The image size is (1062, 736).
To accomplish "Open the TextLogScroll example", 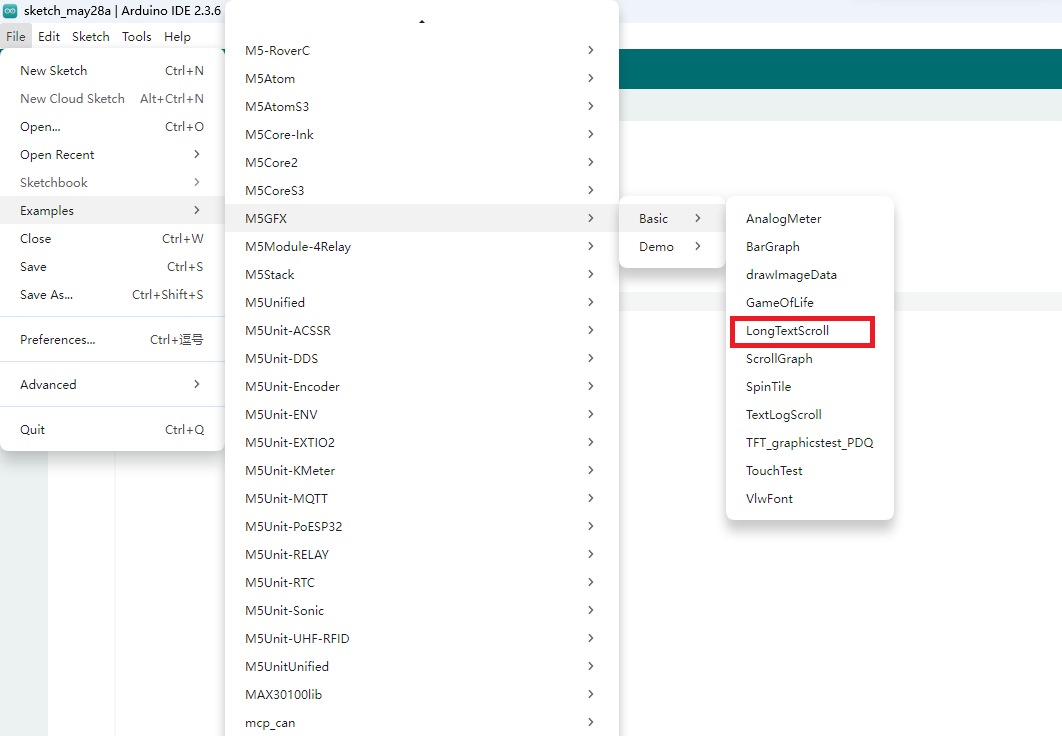I will tap(809, 414).
